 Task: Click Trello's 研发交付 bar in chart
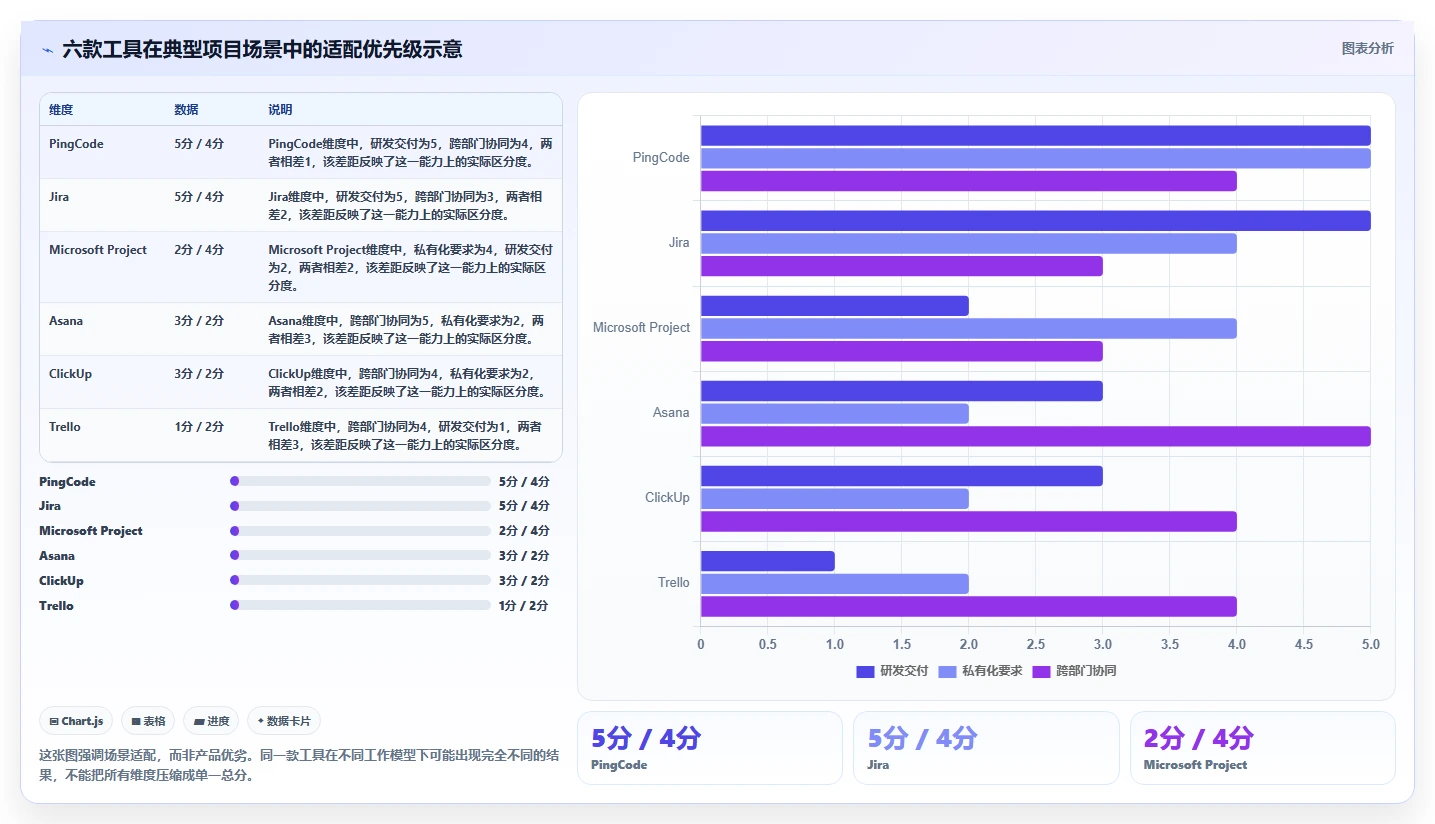tap(767, 561)
